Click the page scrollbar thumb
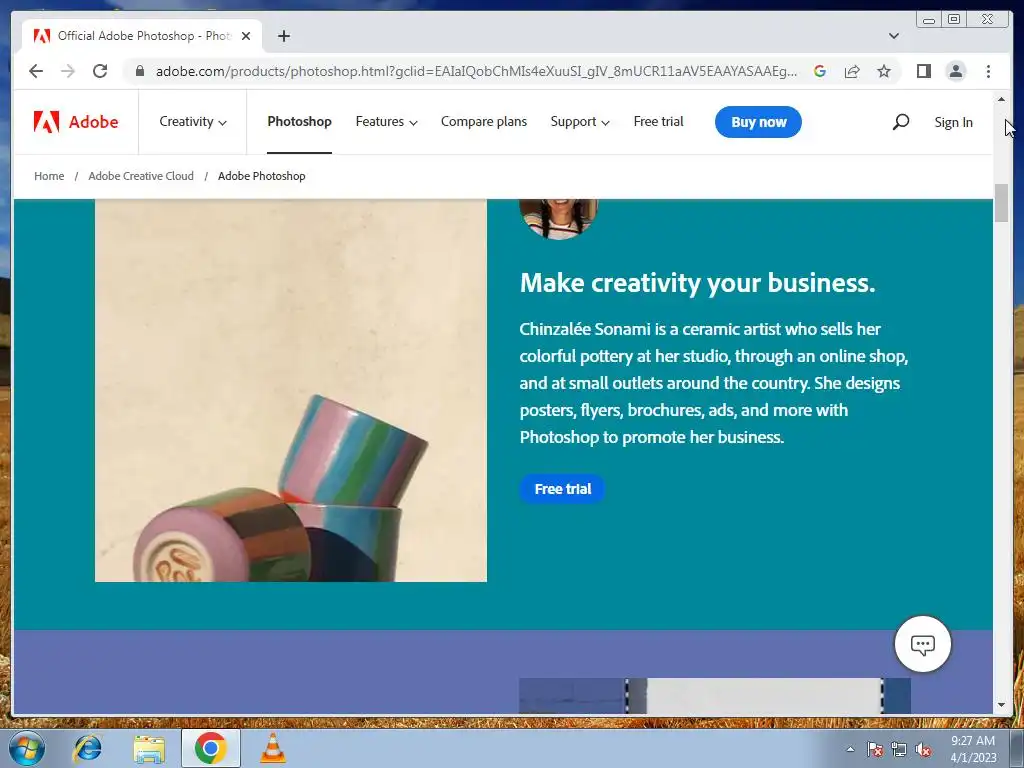Screen dimensions: 1024x768 (1001, 203)
